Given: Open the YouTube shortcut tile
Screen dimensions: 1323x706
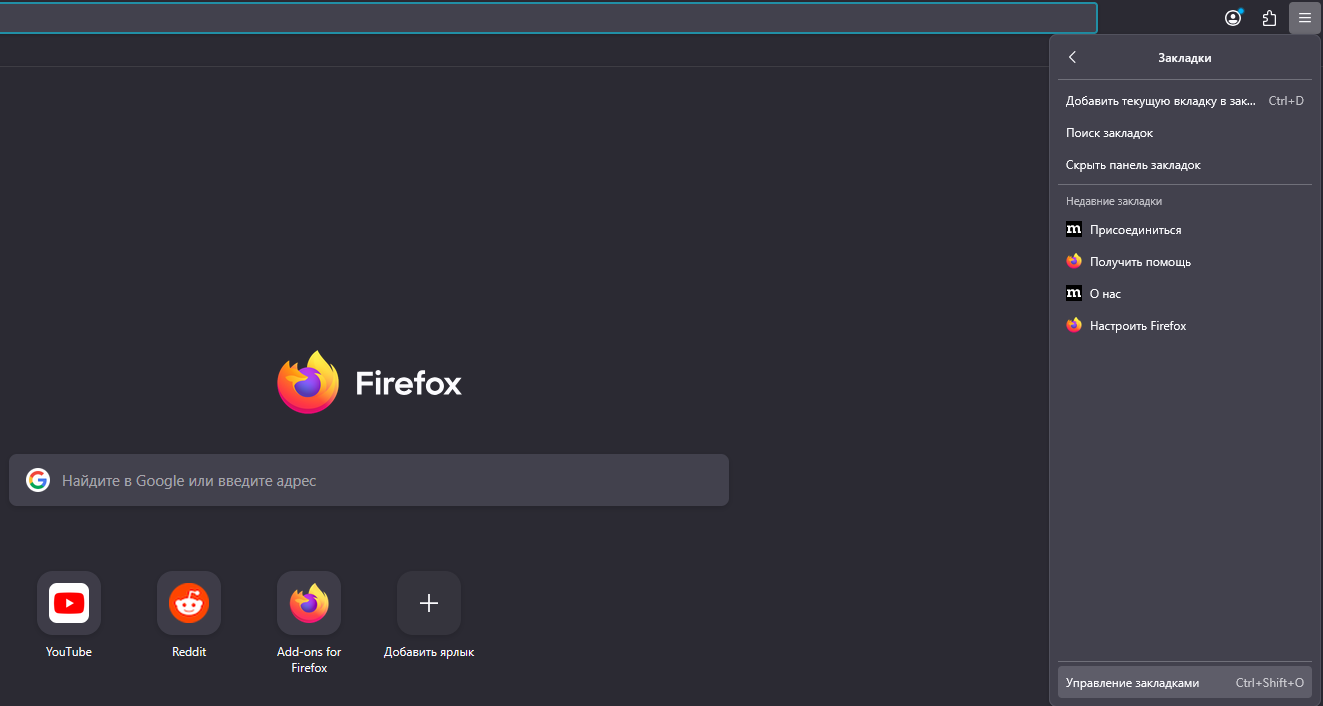Looking at the screenshot, I should point(69,603).
